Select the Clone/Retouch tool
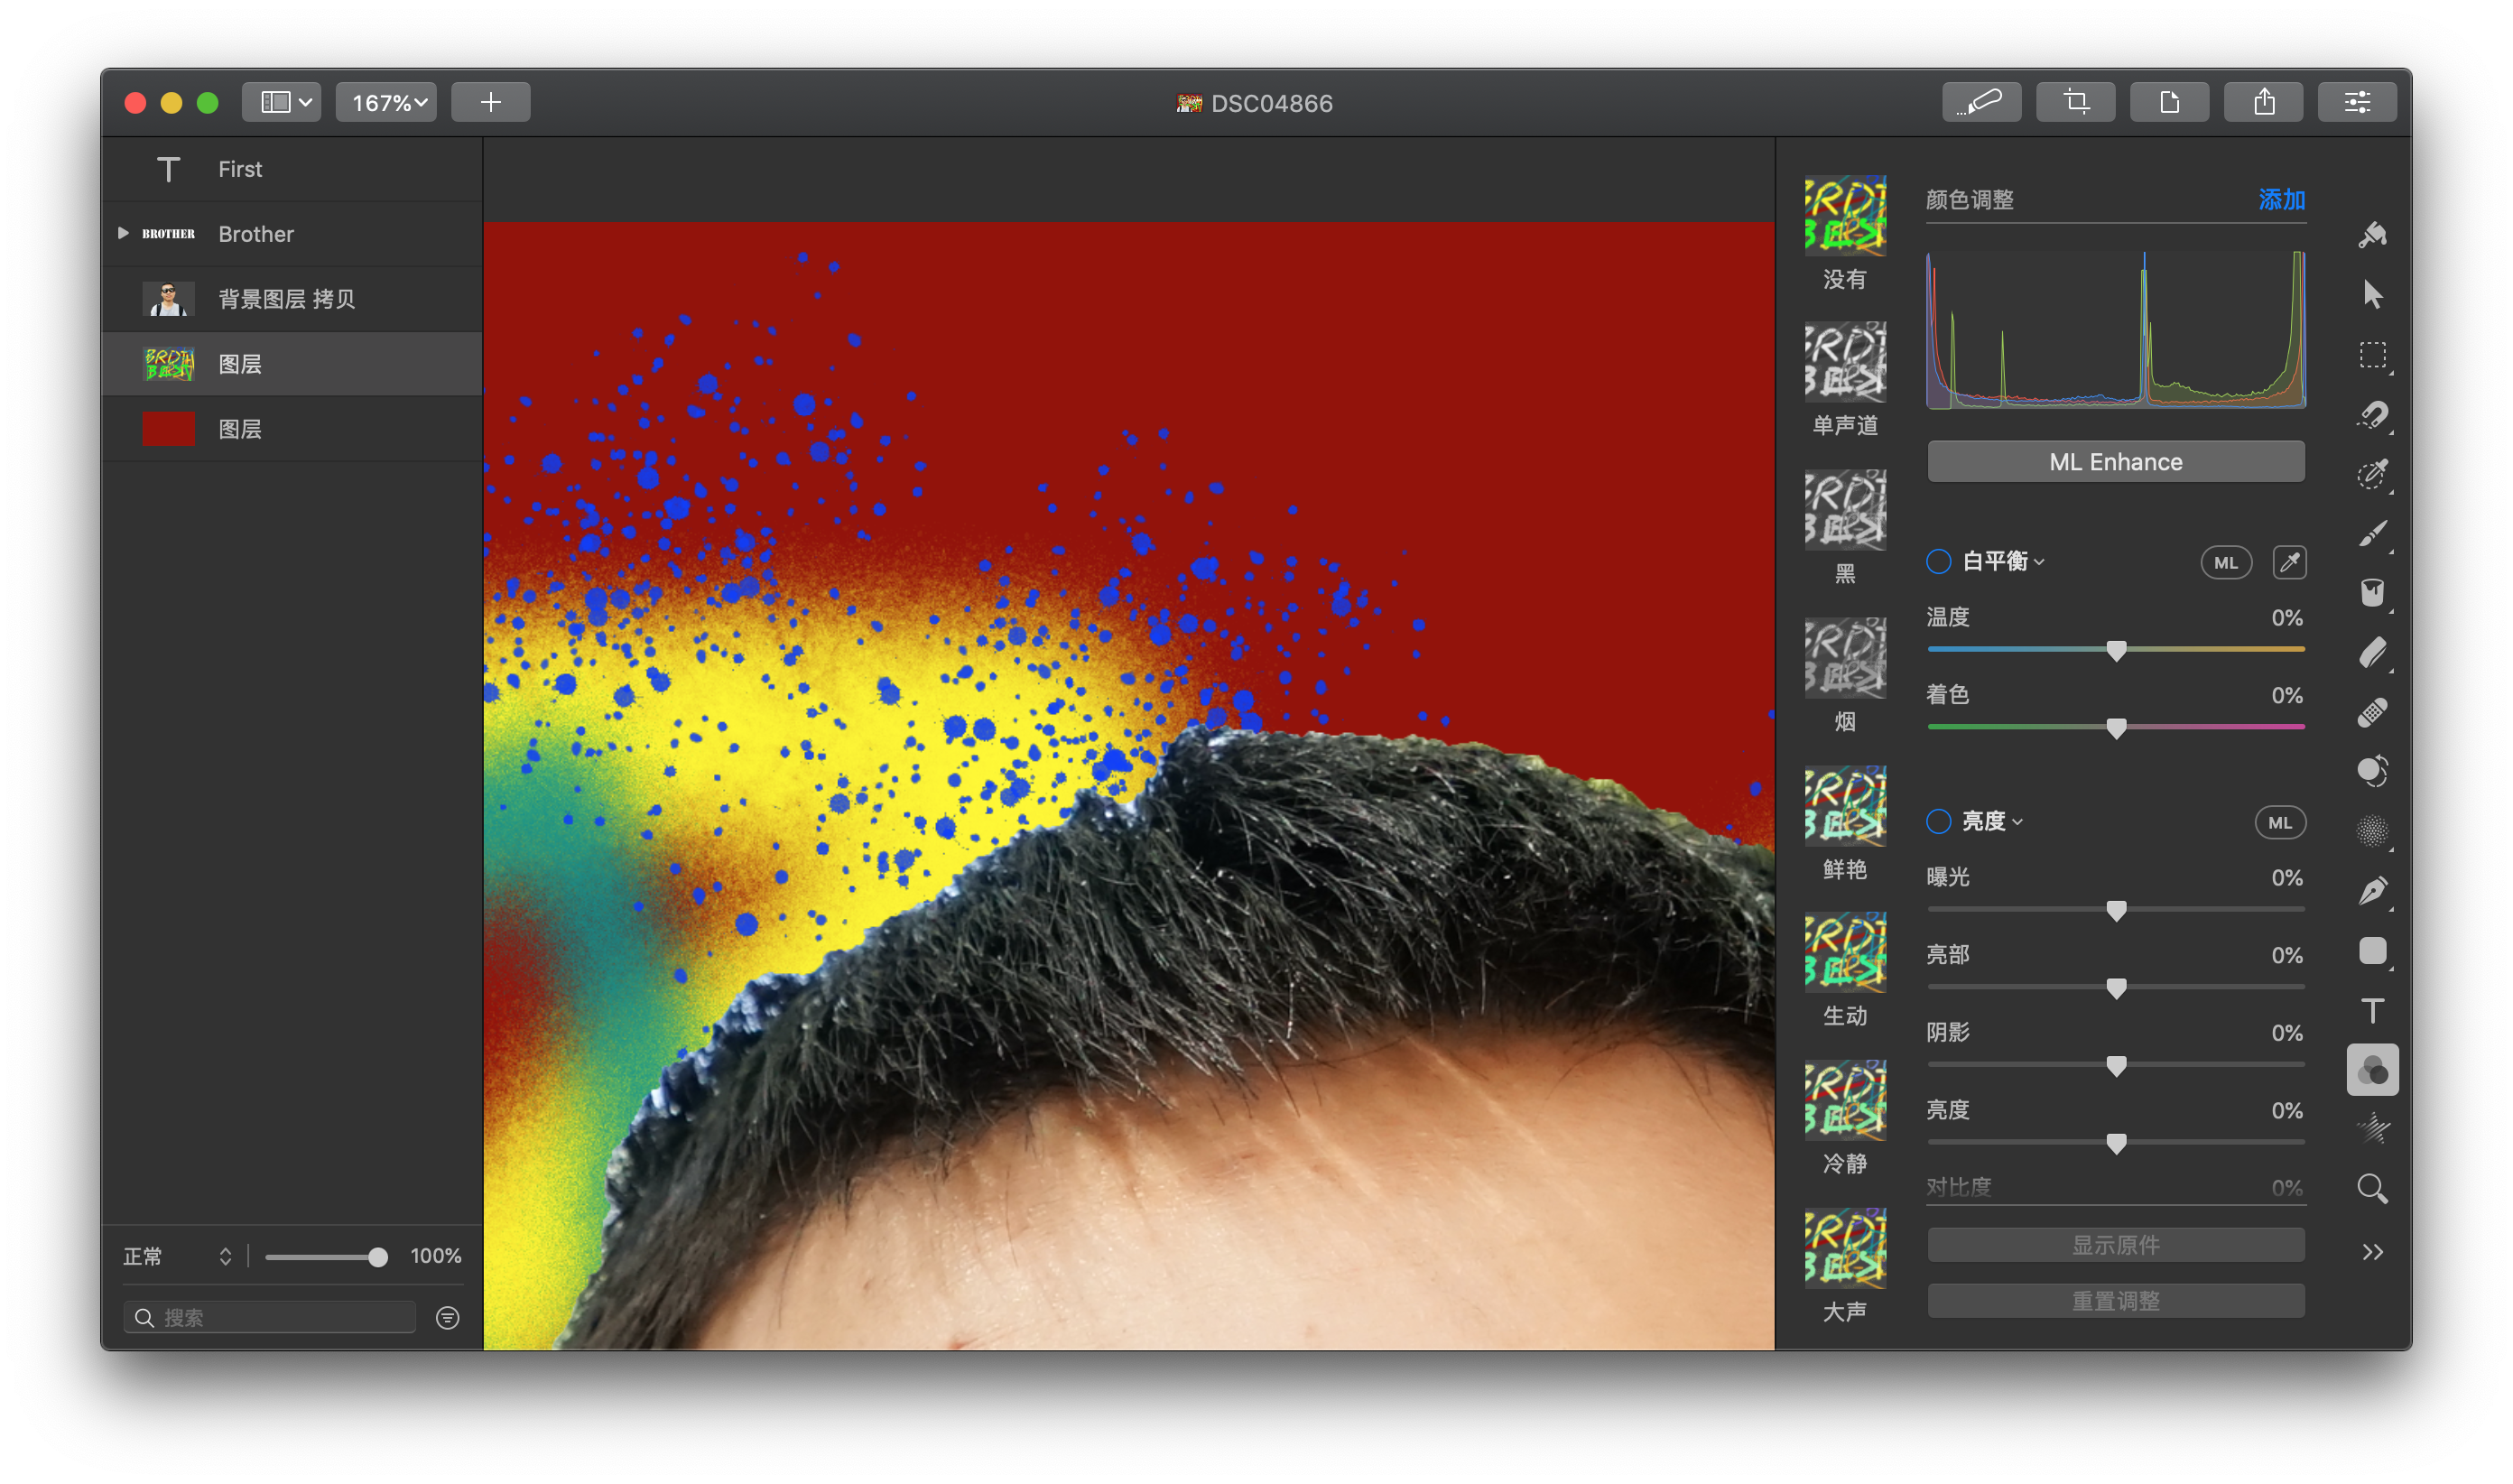 point(2372,772)
